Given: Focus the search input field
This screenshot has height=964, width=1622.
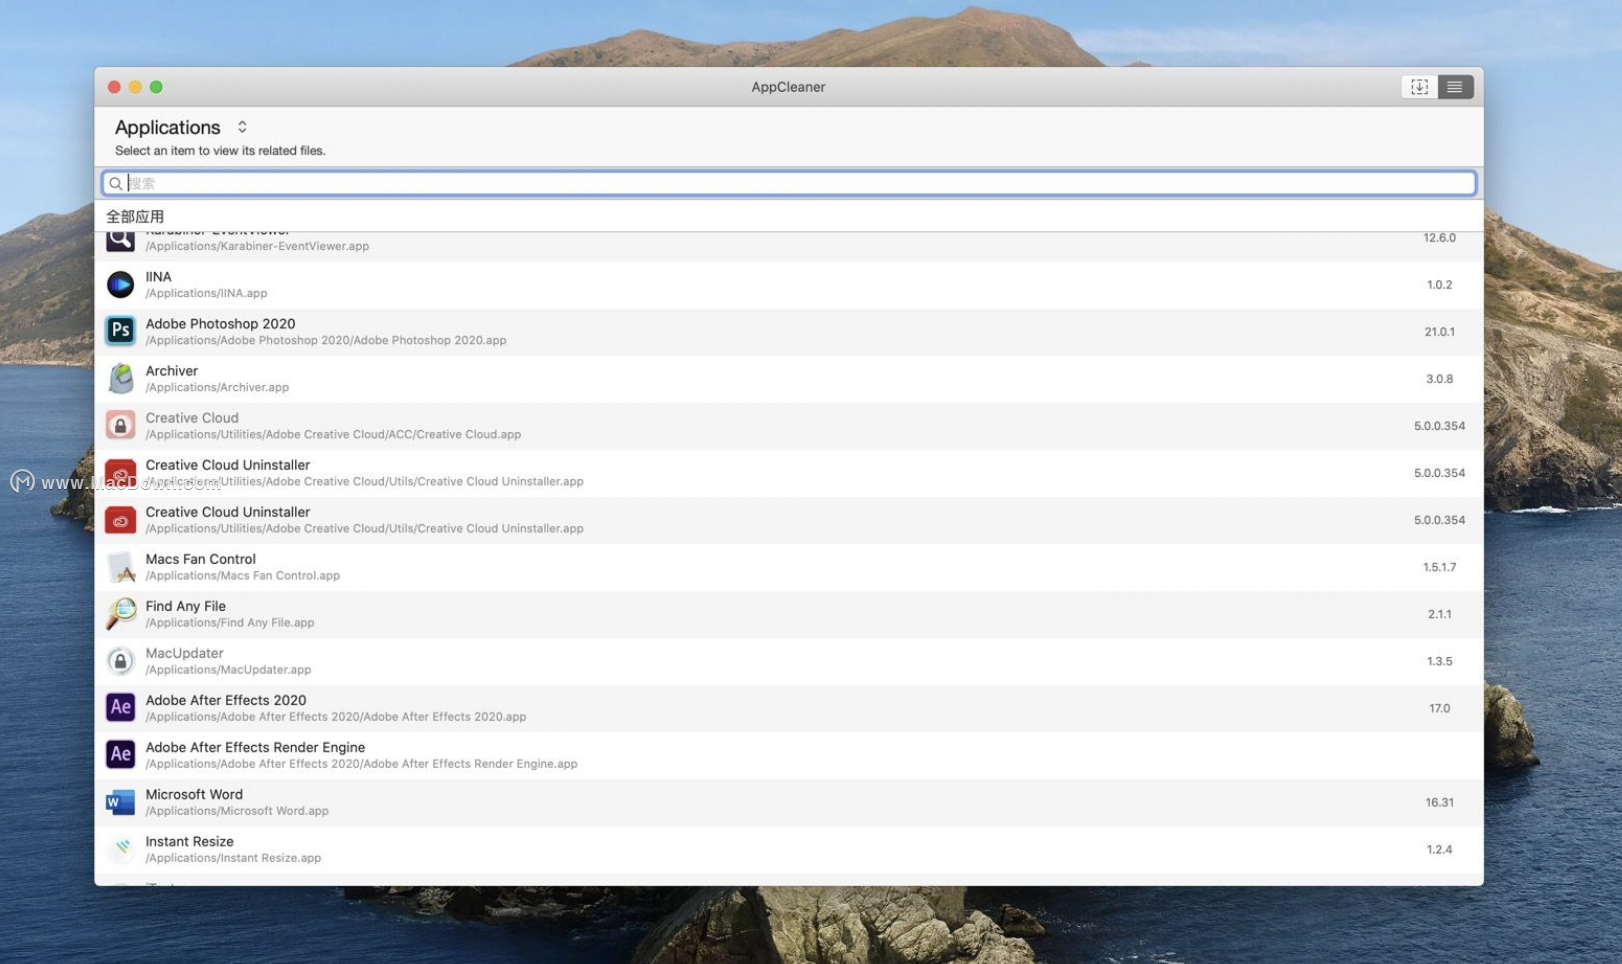Looking at the screenshot, I should click(x=789, y=184).
